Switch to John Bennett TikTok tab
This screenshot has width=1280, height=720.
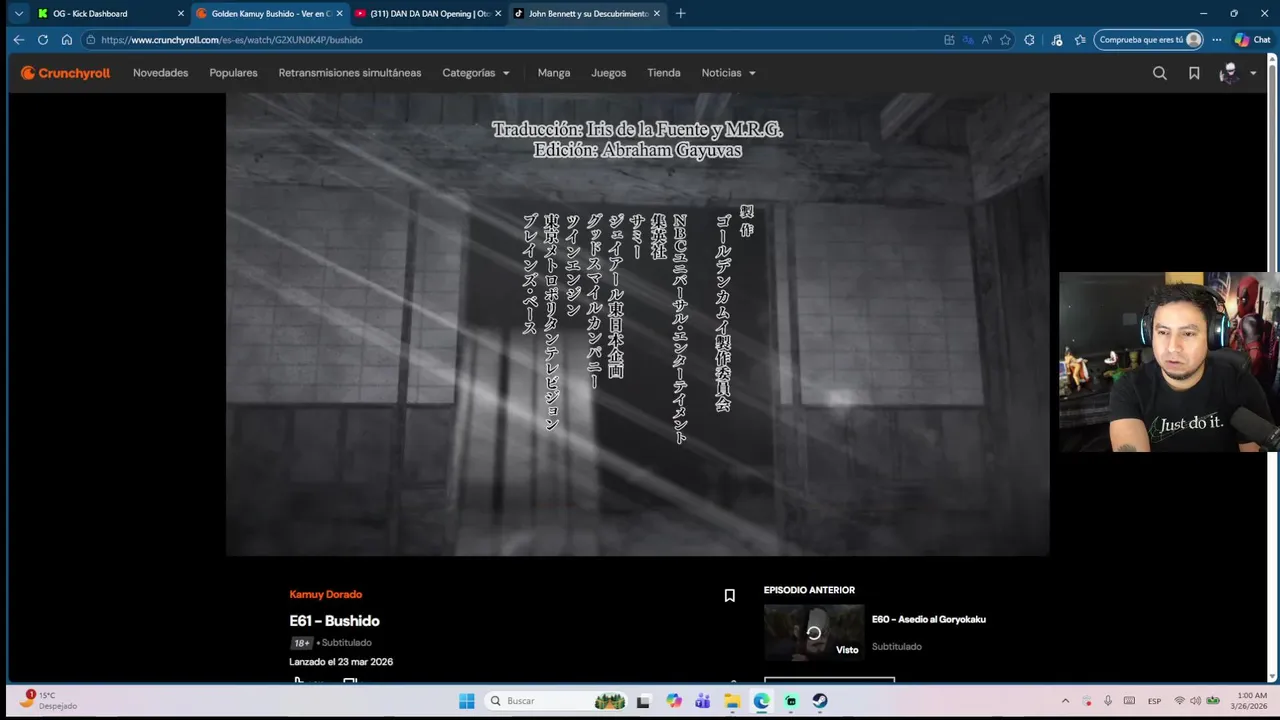(587, 13)
